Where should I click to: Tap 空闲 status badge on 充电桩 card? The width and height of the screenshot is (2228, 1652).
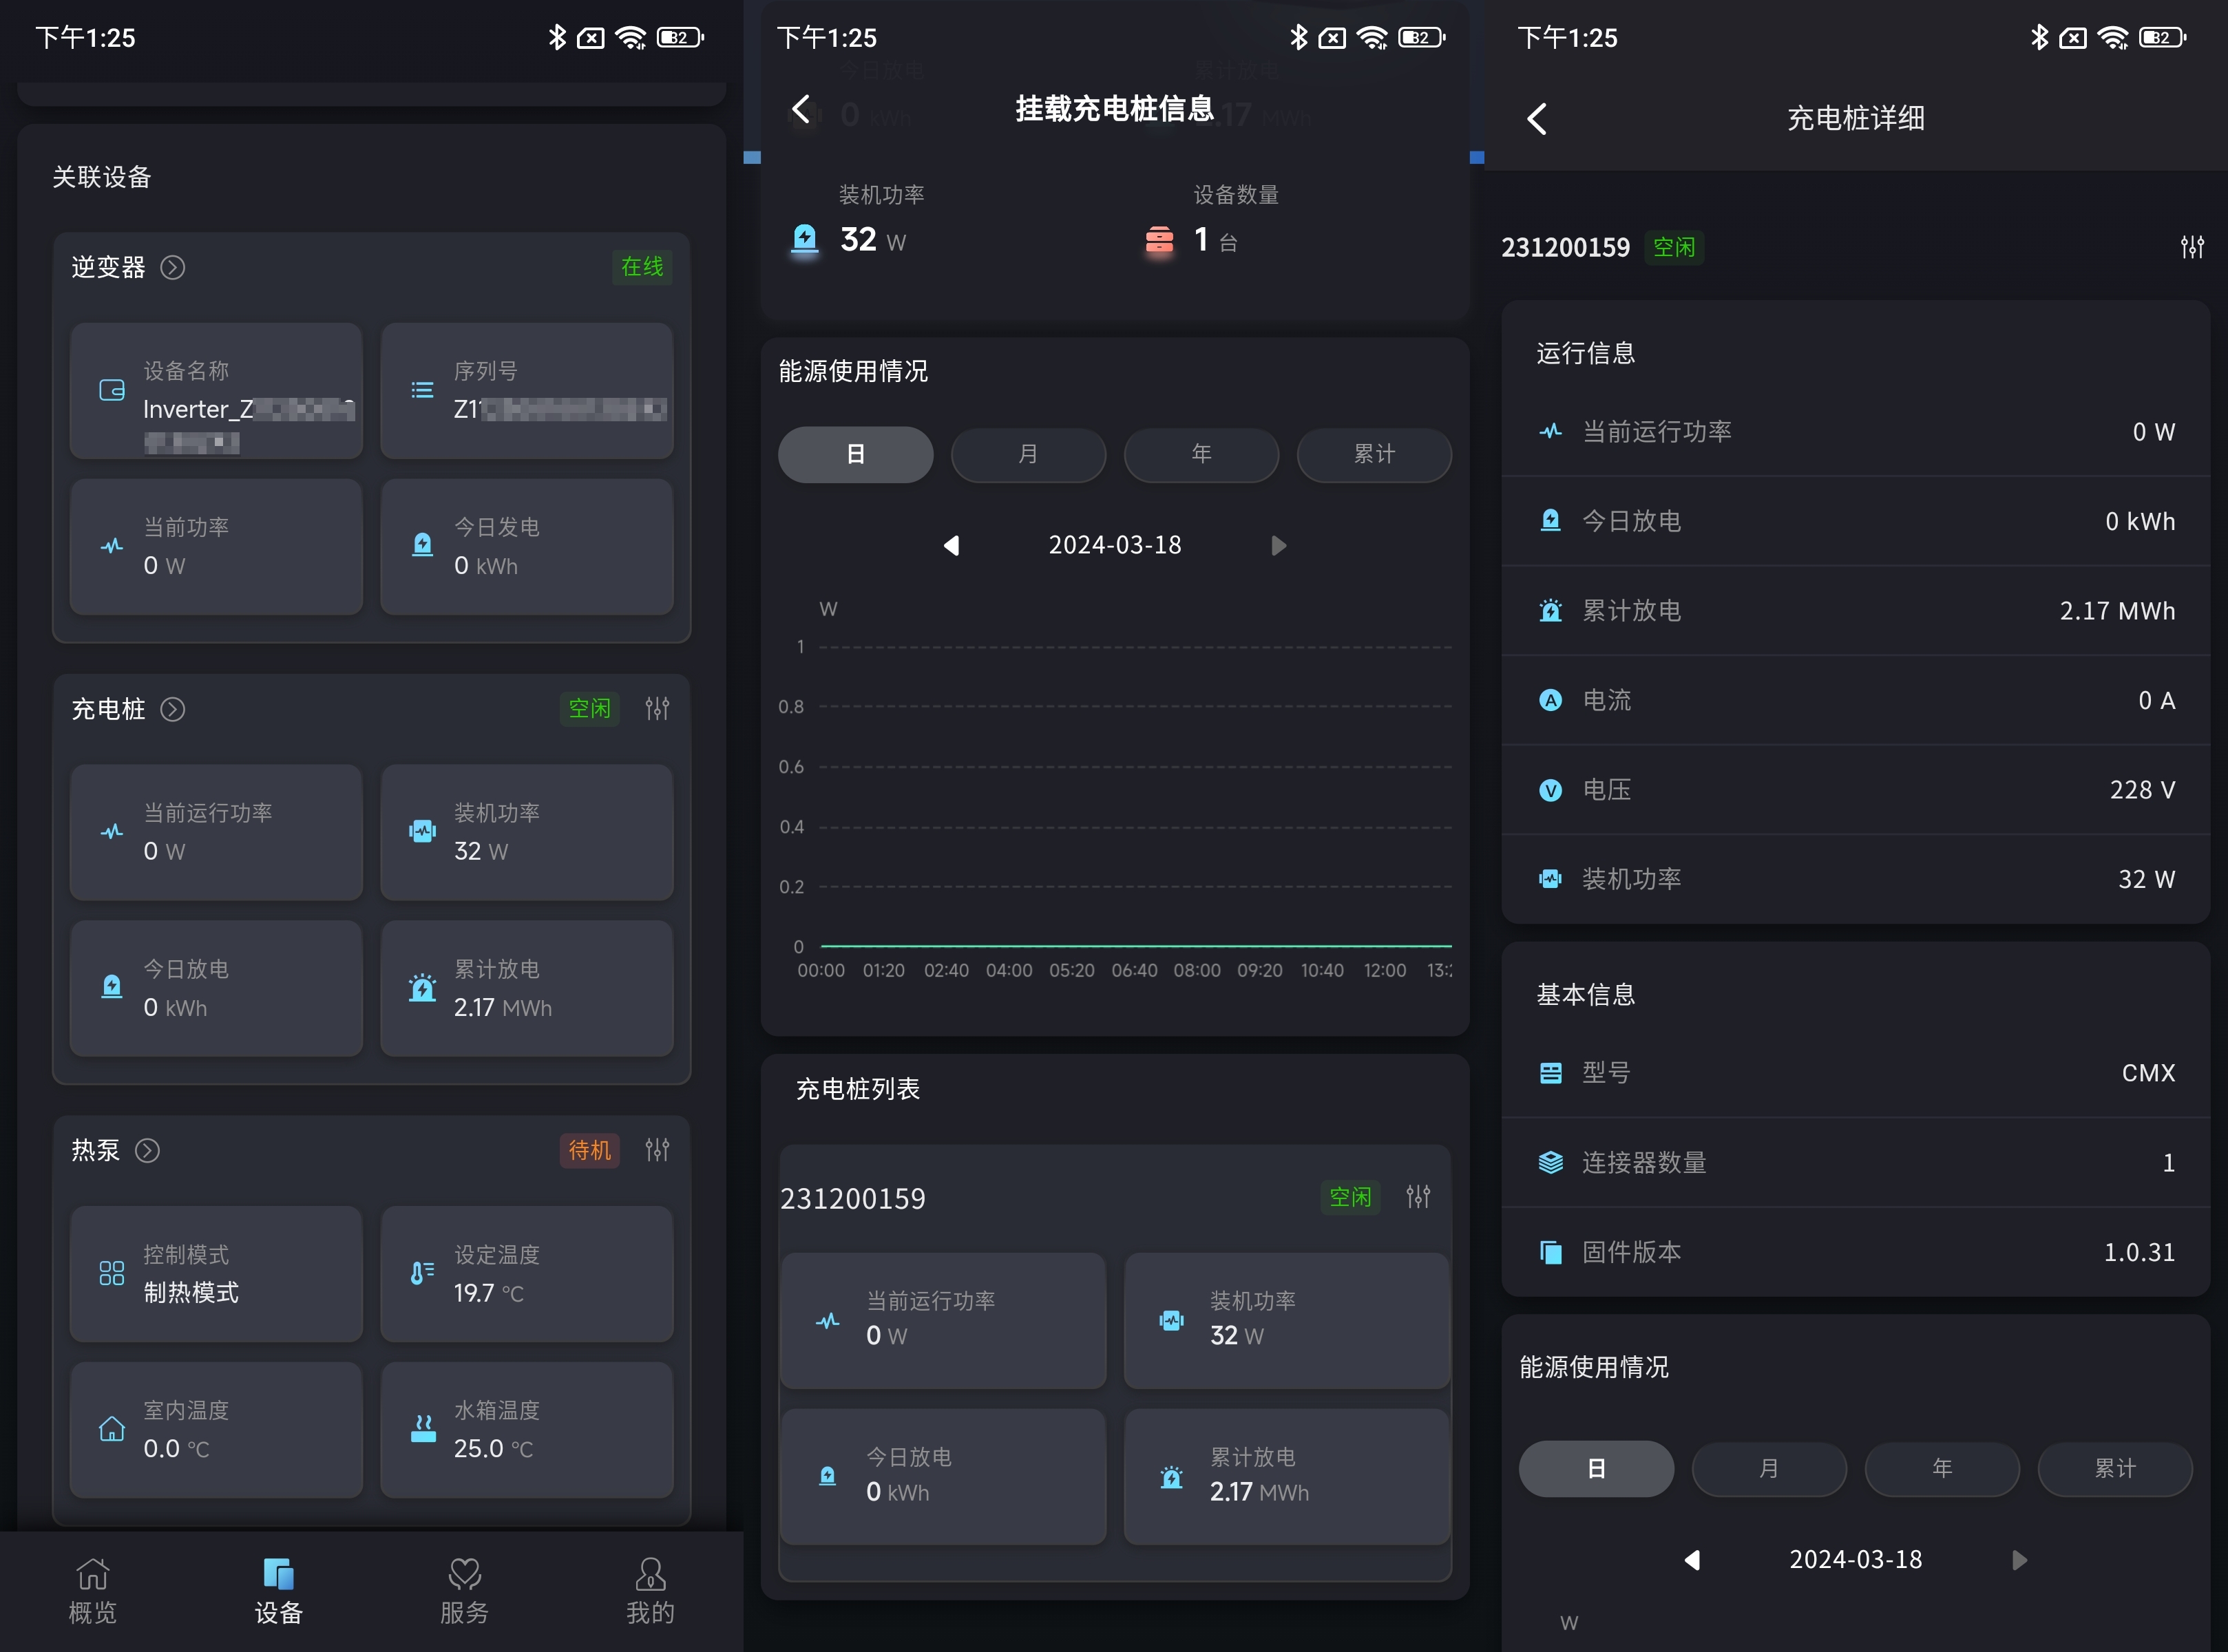click(589, 709)
